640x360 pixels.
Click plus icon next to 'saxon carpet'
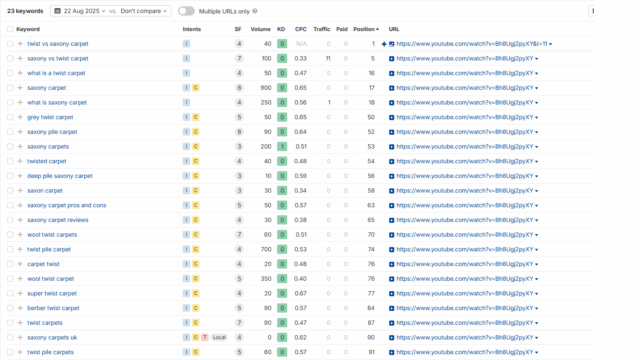(20, 191)
